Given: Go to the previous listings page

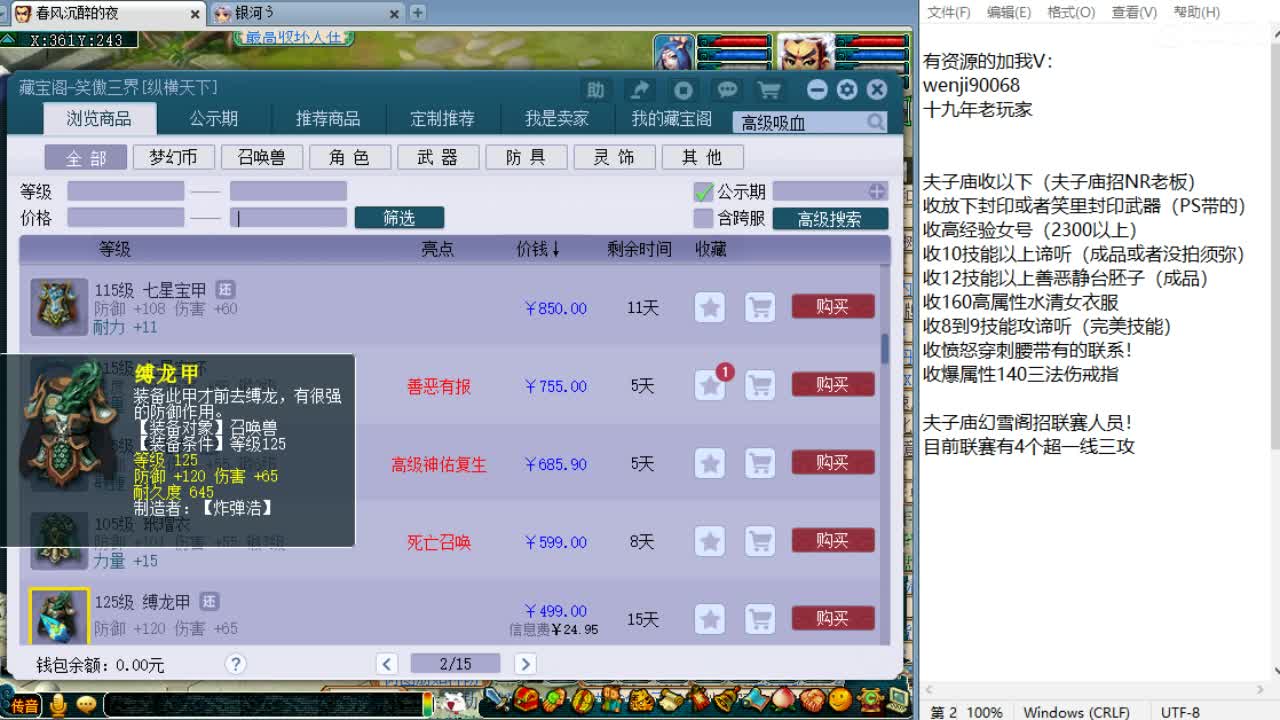Looking at the screenshot, I should (387, 664).
